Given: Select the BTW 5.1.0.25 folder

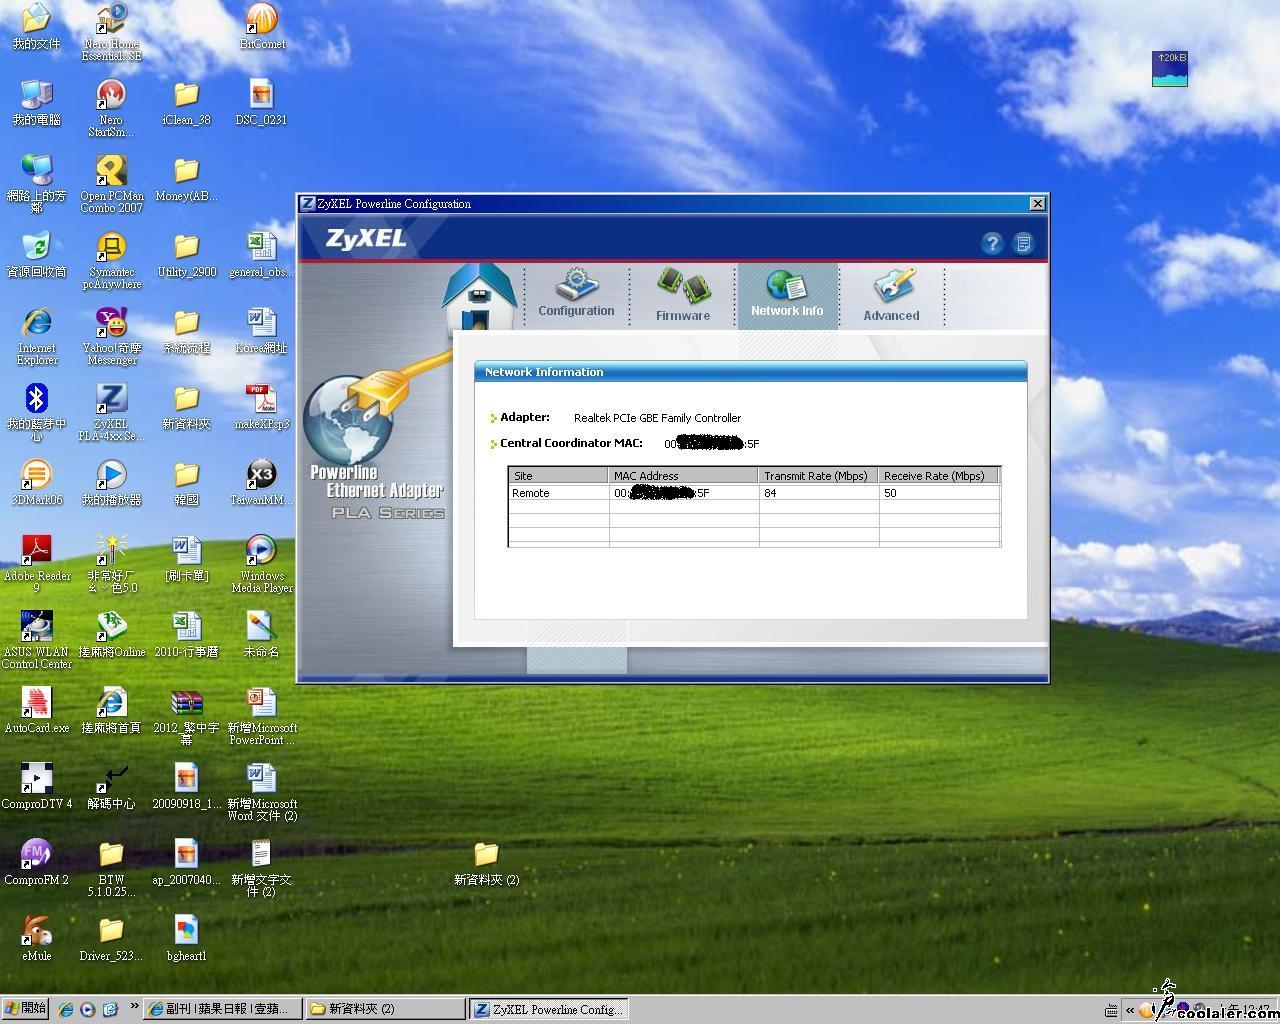Looking at the screenshot, I should pos(111,868).
